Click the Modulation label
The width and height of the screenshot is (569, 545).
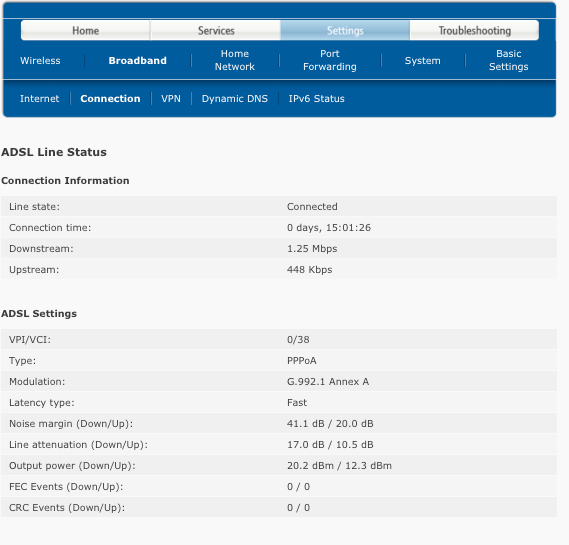pyautogui.click(x=37, y=382)
